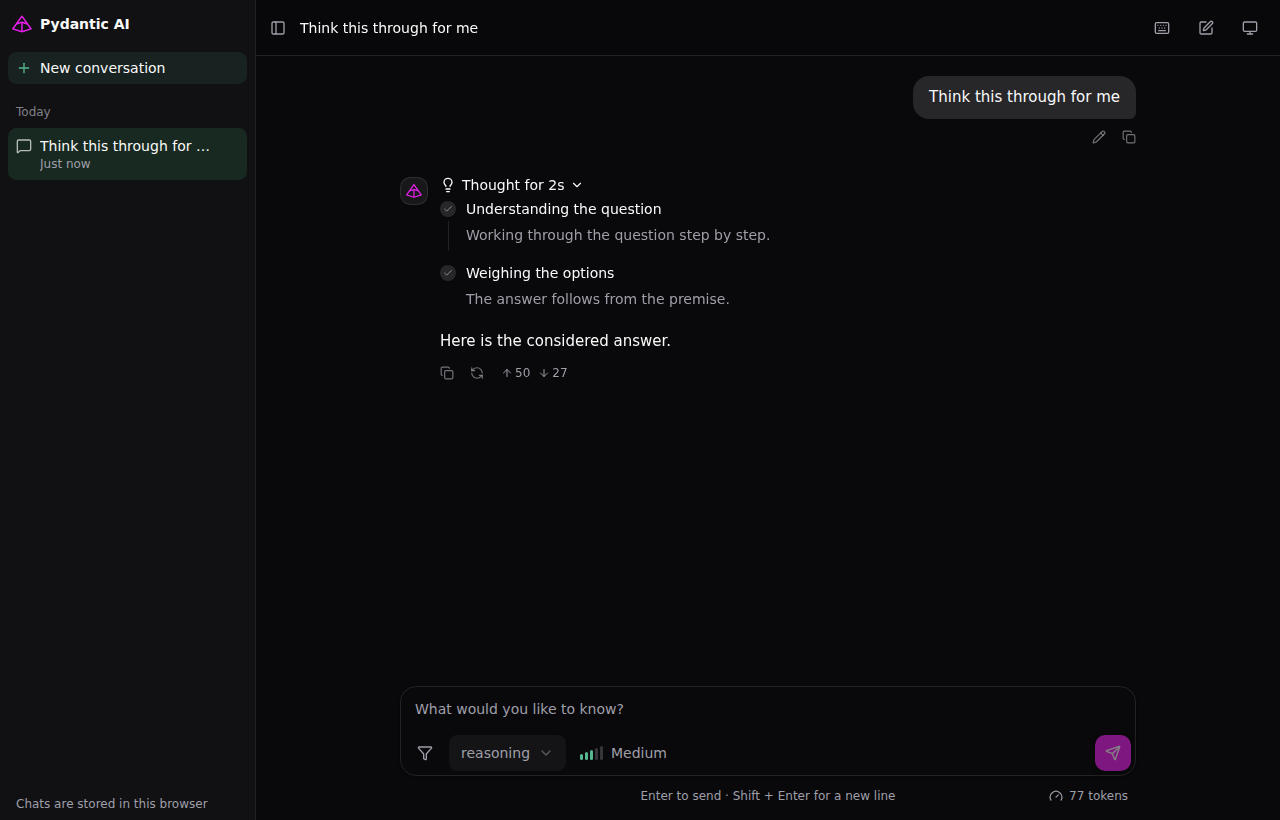Toggle the "Weighing the options" step

point(540,273)
